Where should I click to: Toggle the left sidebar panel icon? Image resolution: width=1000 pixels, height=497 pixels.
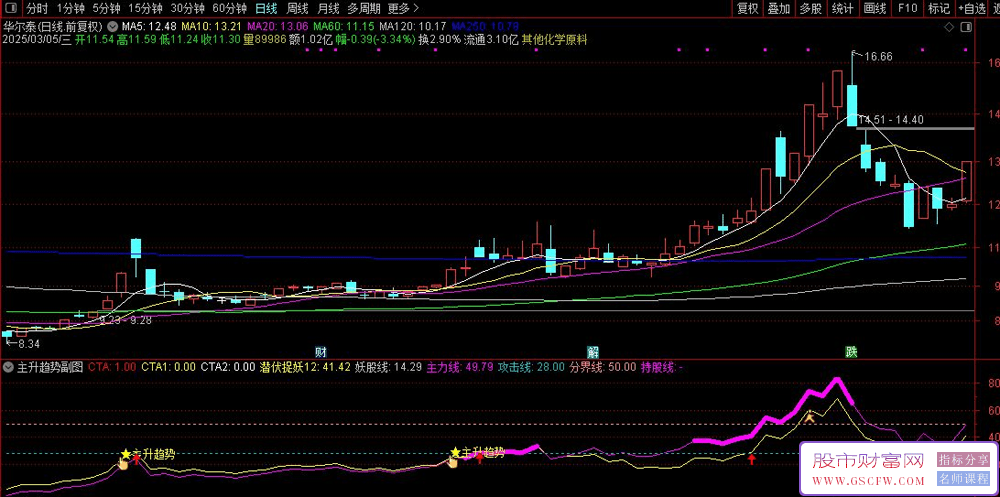(9, 8)
